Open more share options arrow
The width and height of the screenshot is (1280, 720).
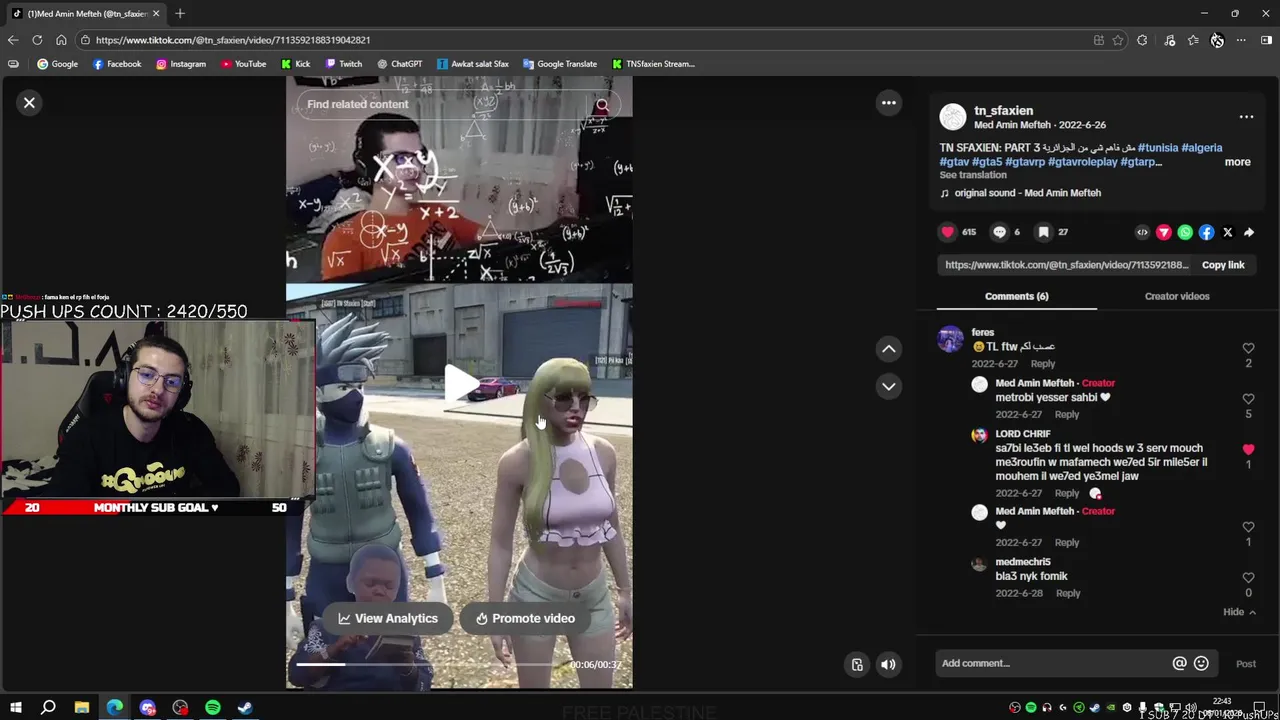(1249, 232)
